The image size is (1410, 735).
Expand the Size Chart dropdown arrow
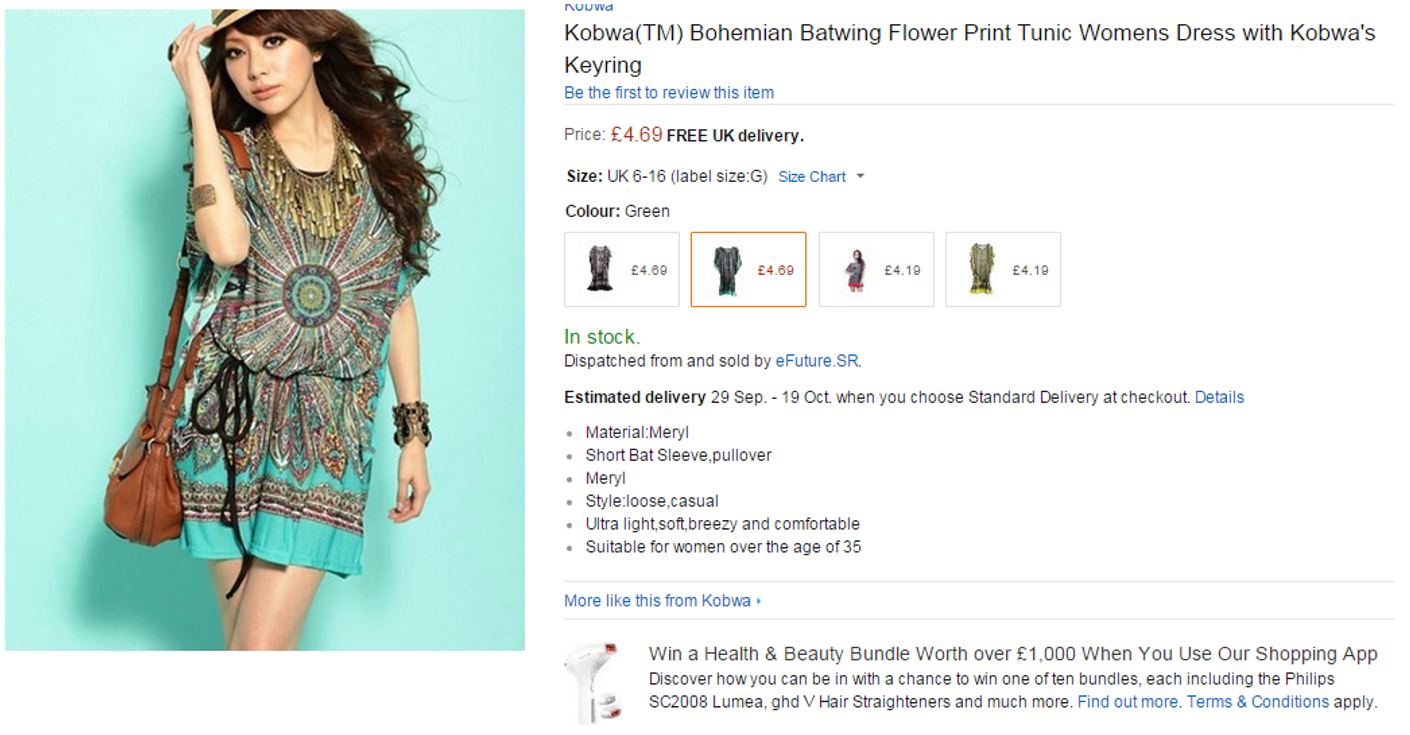860,177
